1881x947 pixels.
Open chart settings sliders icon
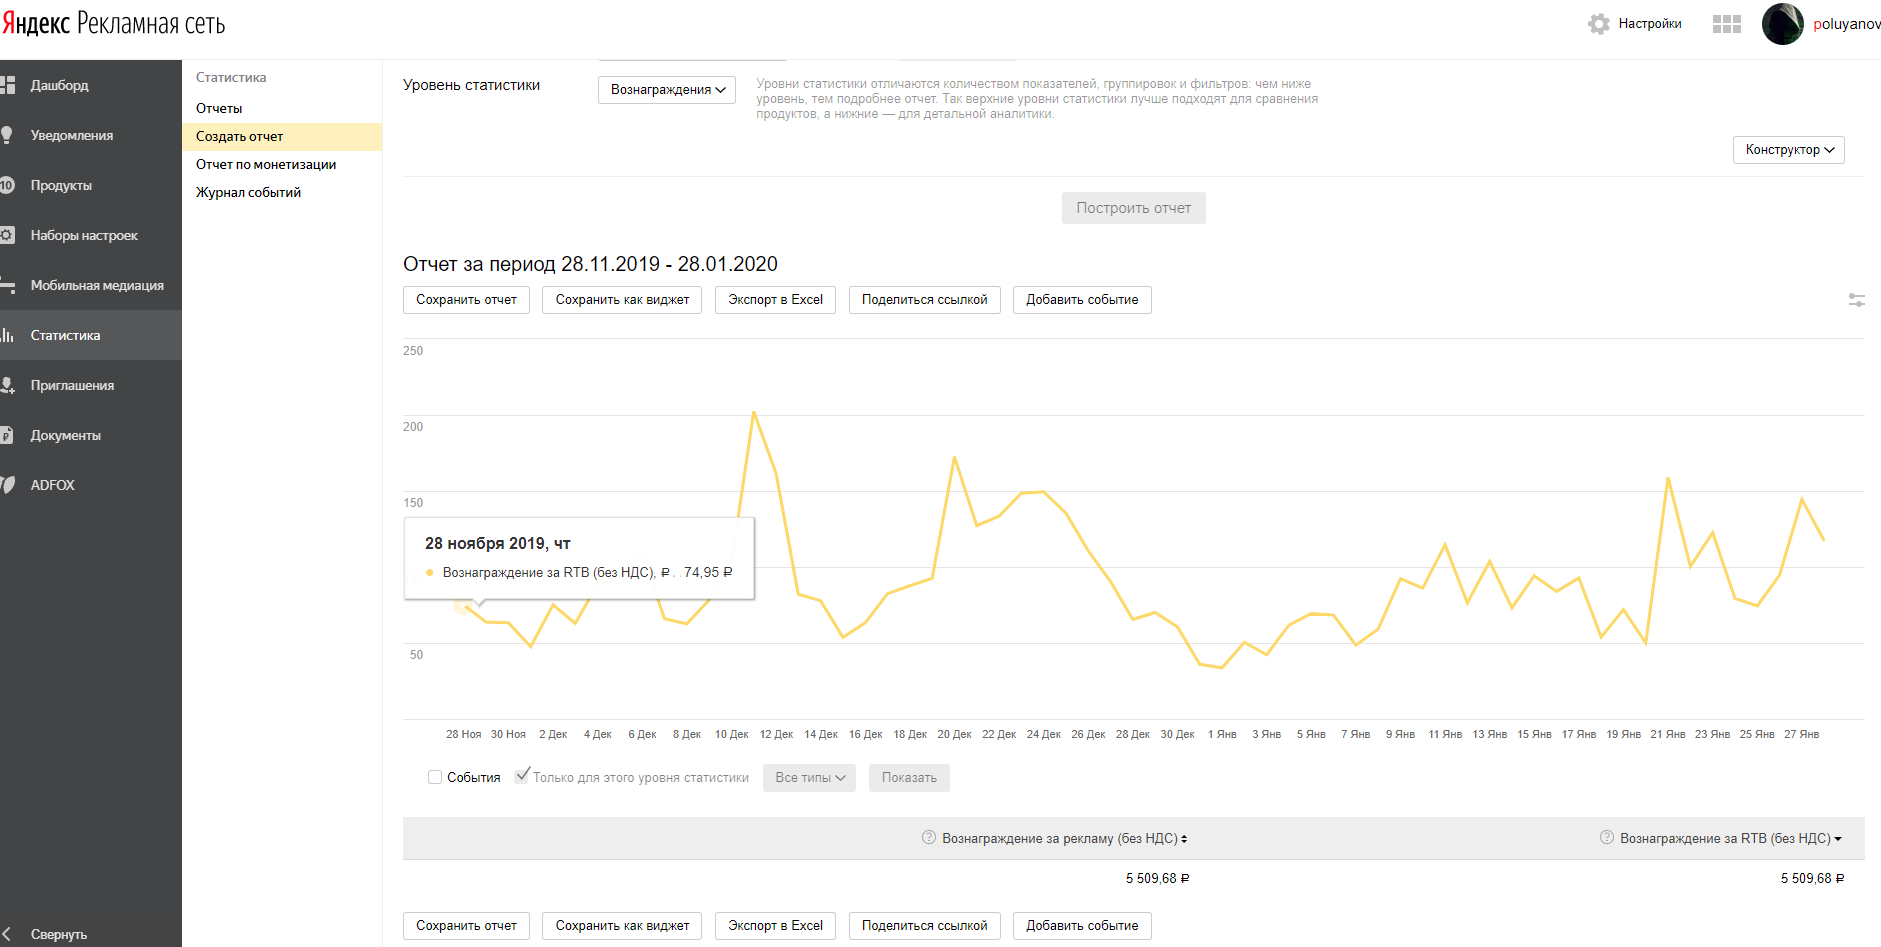pos(1856,300)
